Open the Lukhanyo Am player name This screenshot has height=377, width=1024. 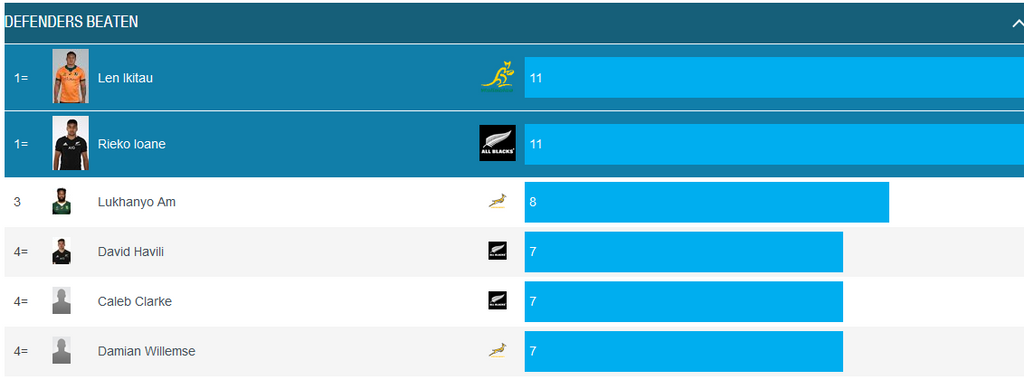pyautogui.click(x=136, y=202)
